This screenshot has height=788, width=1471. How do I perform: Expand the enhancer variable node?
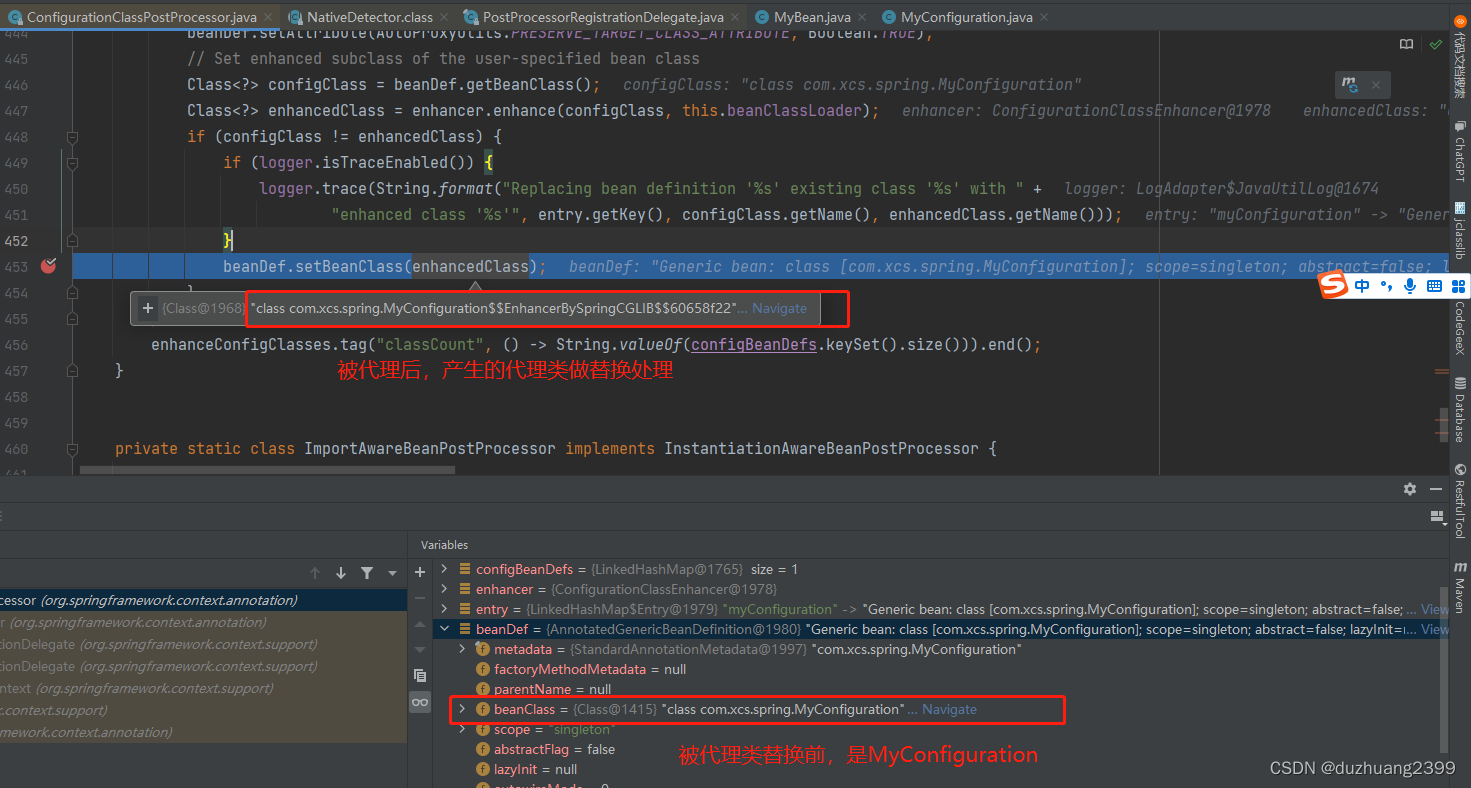pos(445,589)
